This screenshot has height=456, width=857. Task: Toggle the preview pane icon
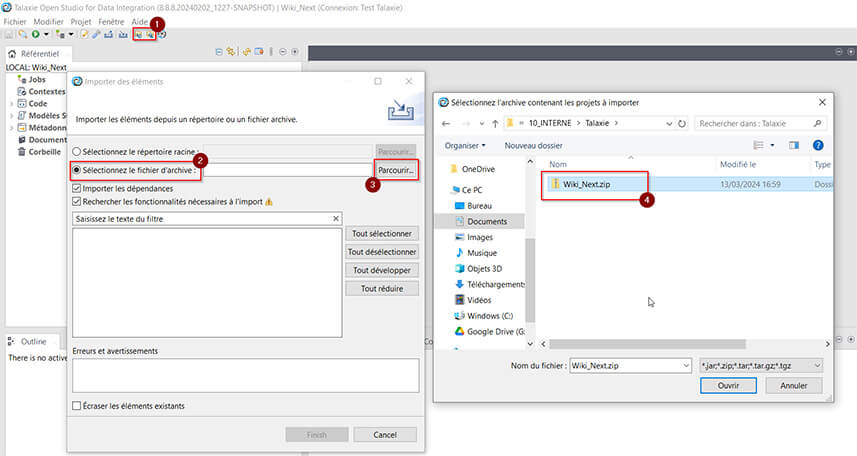(794, 145)
